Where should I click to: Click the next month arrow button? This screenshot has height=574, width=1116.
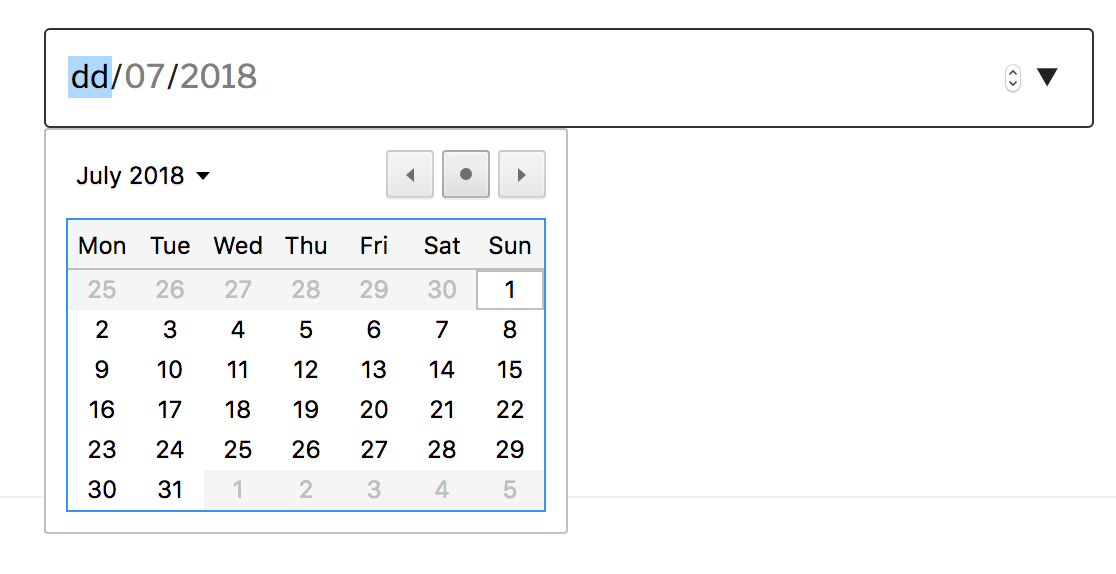pyautogui.click(x=521, y=175)
